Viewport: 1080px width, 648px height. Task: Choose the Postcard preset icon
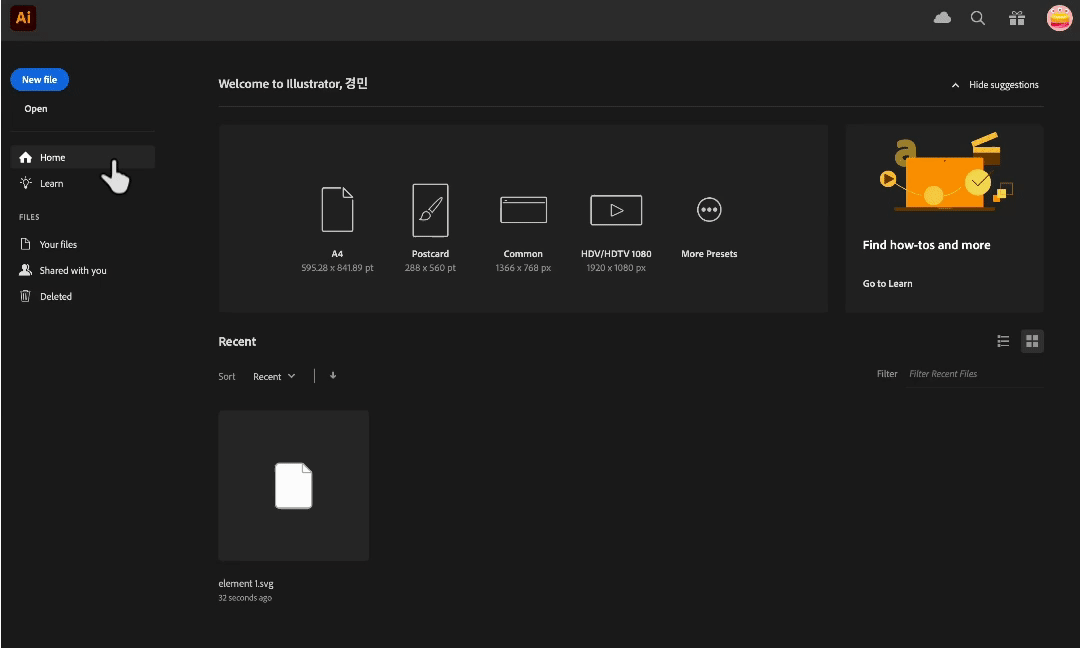click(x=430, y=210)
